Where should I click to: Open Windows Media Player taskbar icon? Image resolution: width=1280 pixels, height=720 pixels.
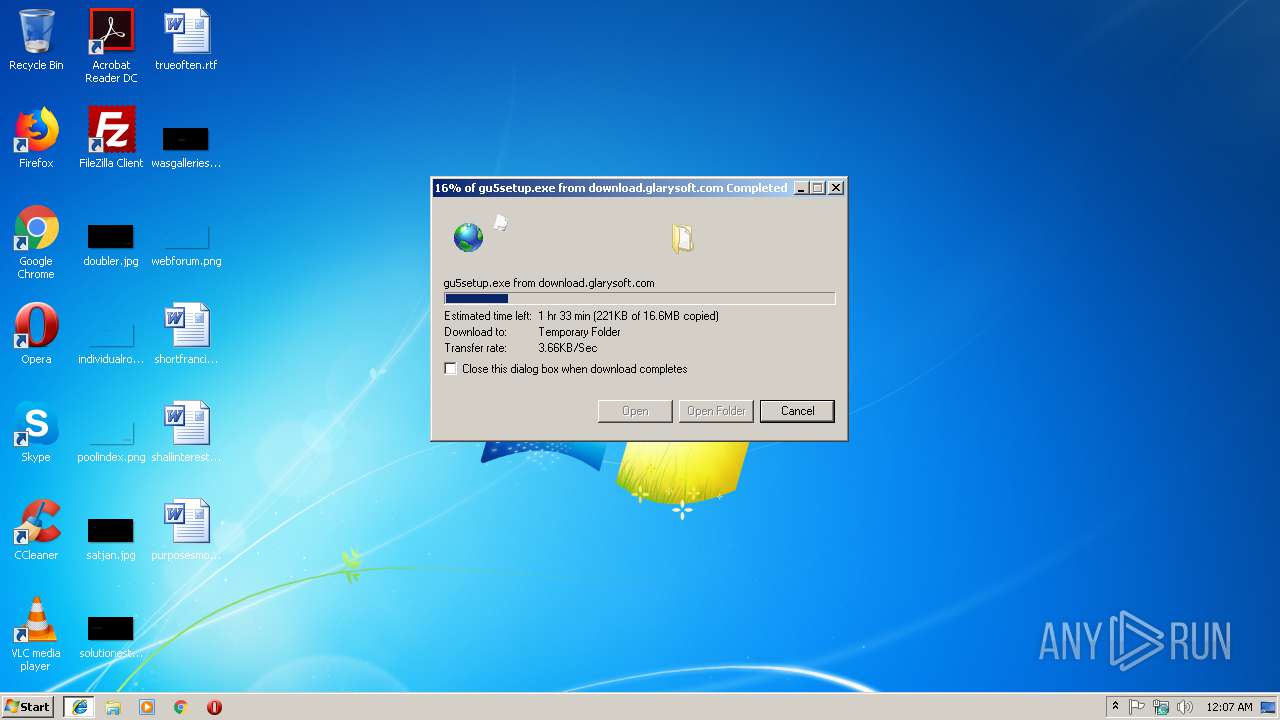coord(147,707)
